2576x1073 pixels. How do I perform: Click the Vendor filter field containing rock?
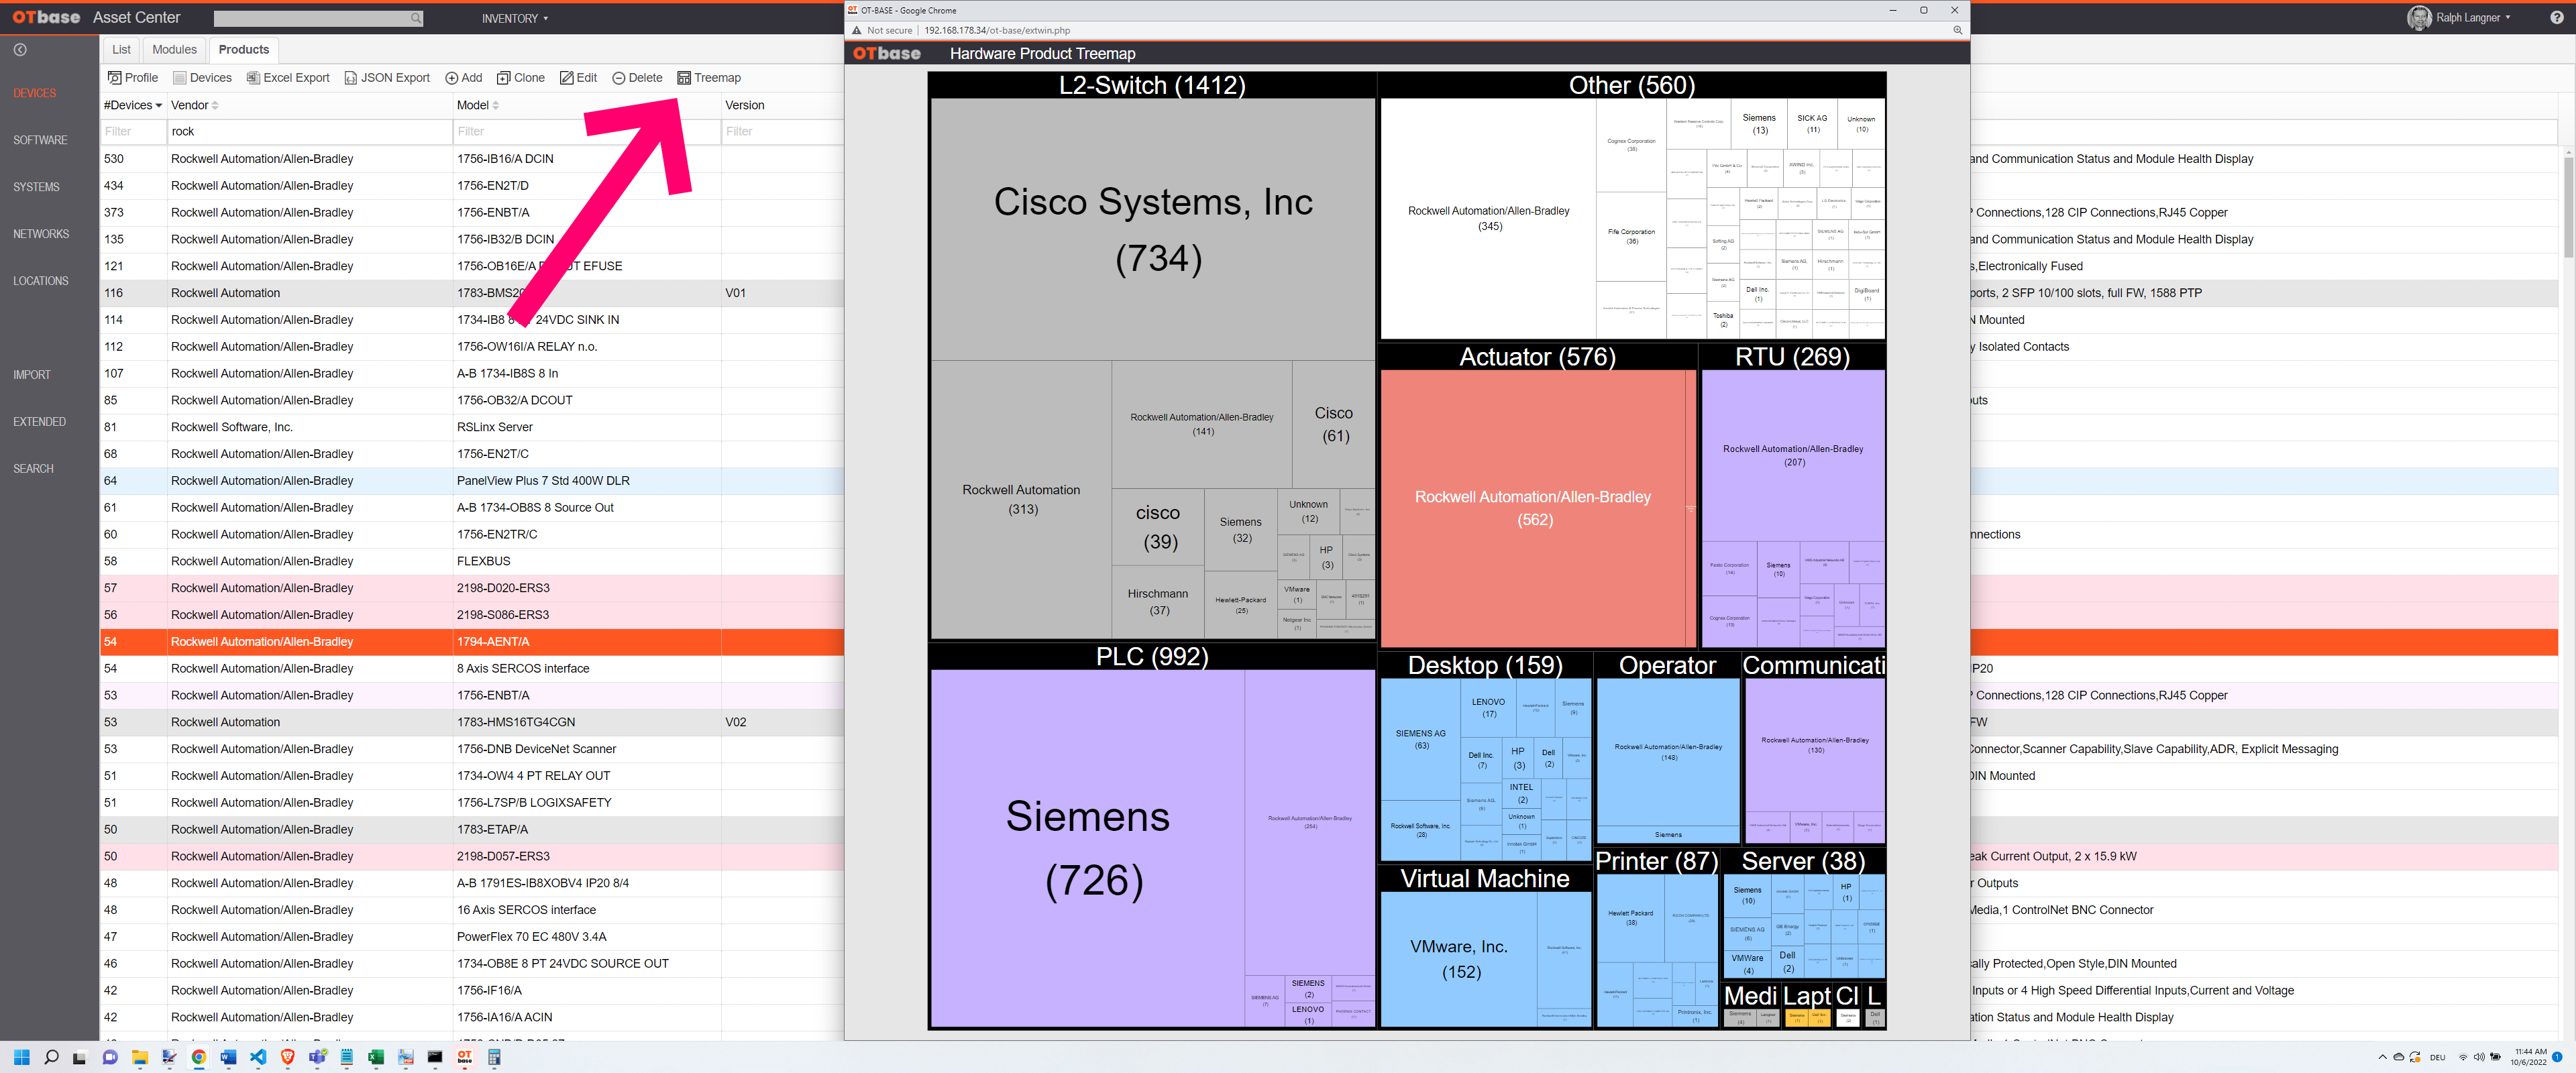[x=310, y=131]
